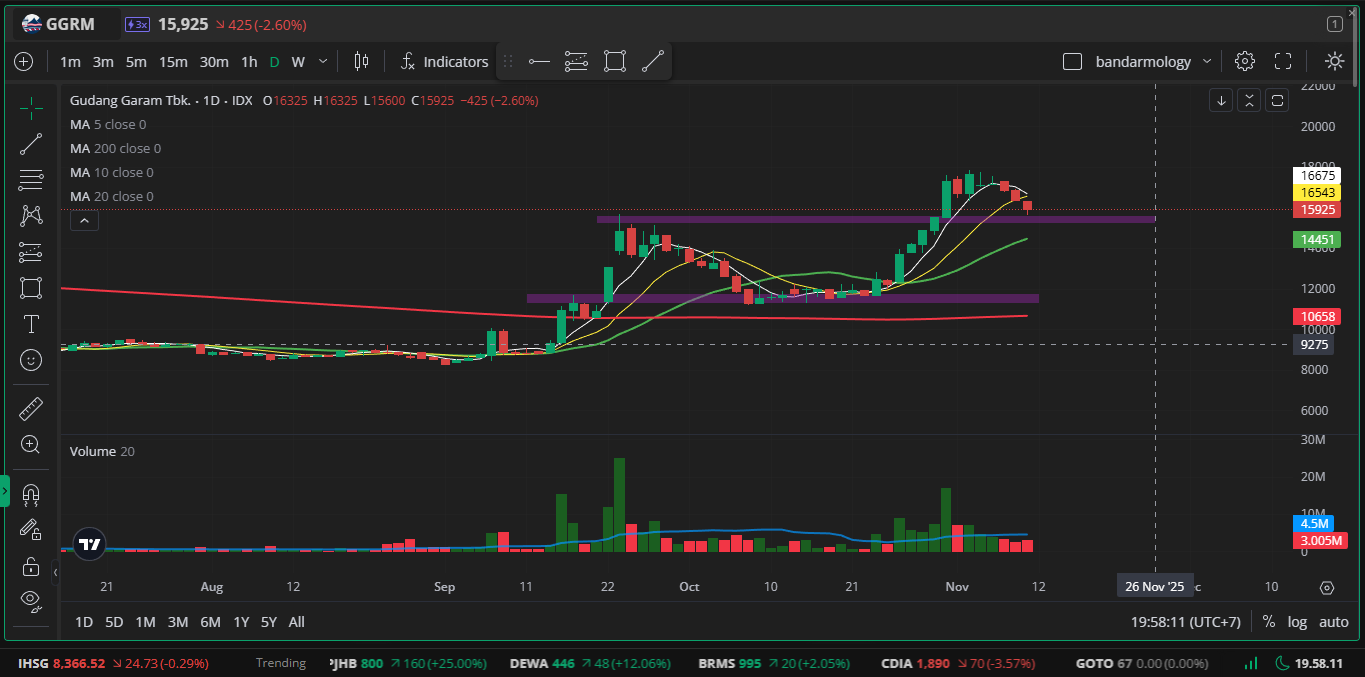Open chart settings gear icon
Screen dimensions: 1365x677
click(x=1244, y=61)
